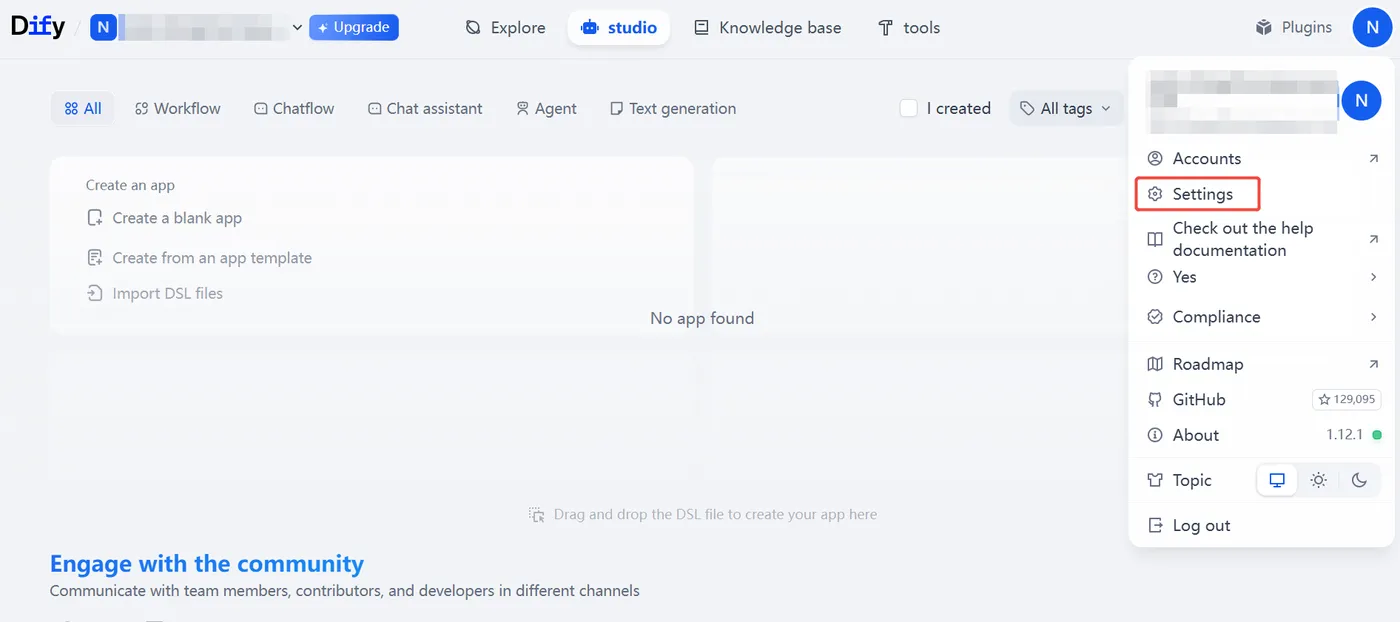1400x622 pixels.
Task: Filter apps by the Workflow tab
Action: [x=178, y=108]
